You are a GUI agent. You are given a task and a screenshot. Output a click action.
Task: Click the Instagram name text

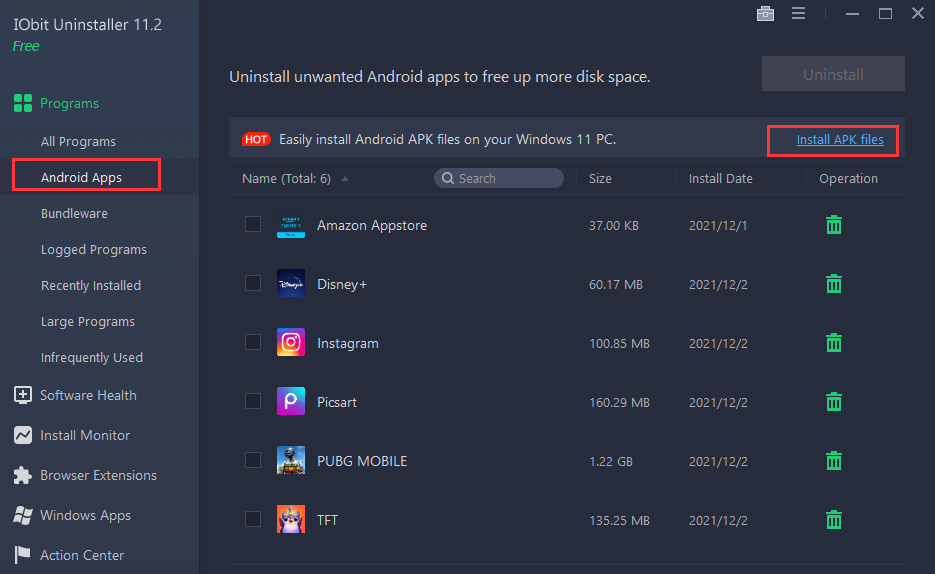coord(348,343)
